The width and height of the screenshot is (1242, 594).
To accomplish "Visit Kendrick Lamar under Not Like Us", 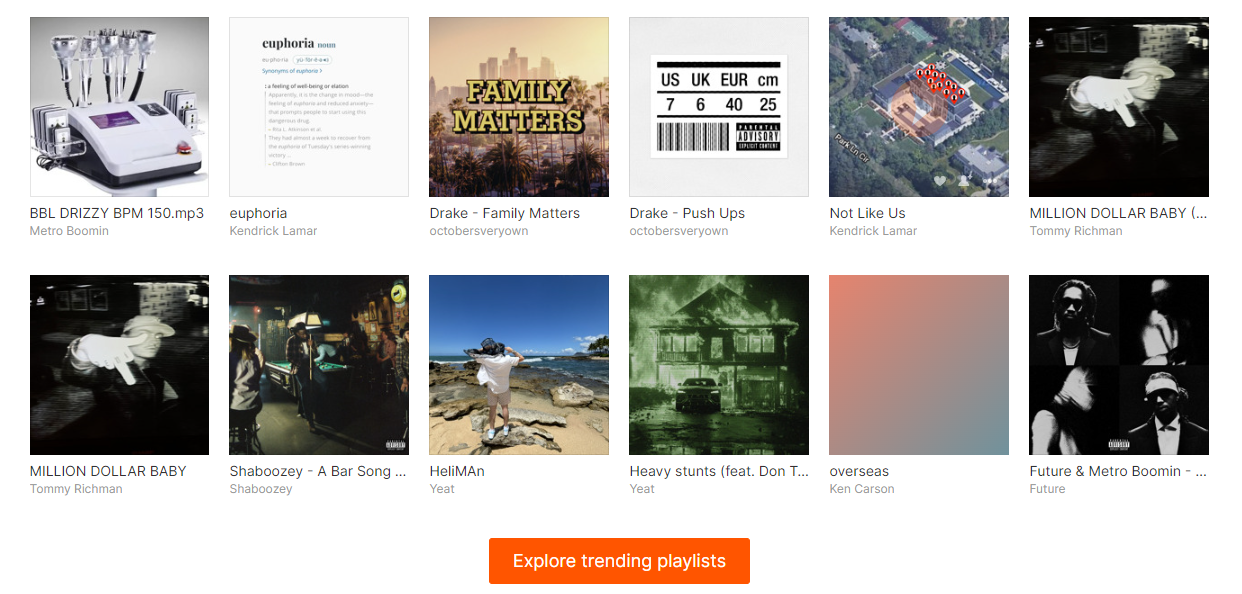I will point(873,231).
